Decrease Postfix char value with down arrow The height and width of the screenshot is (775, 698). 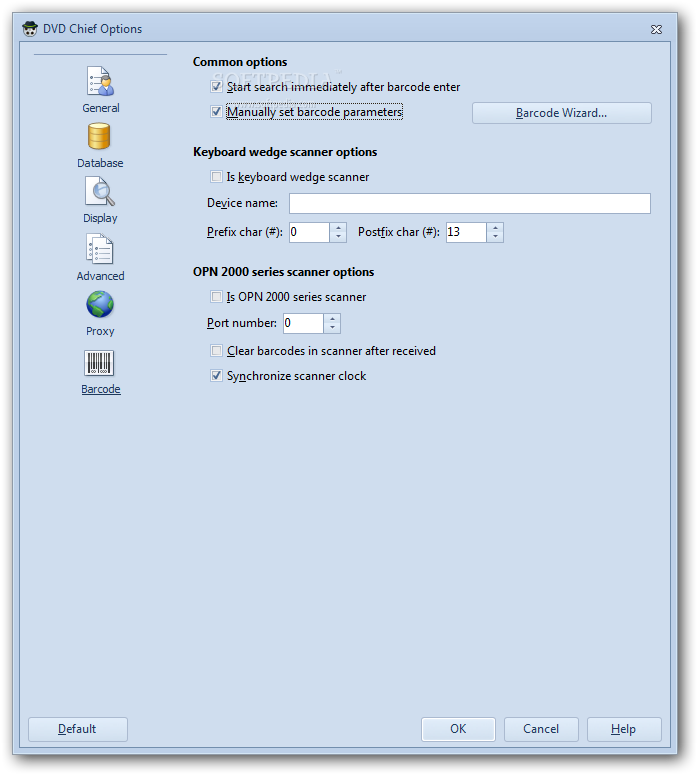point(495,237)
